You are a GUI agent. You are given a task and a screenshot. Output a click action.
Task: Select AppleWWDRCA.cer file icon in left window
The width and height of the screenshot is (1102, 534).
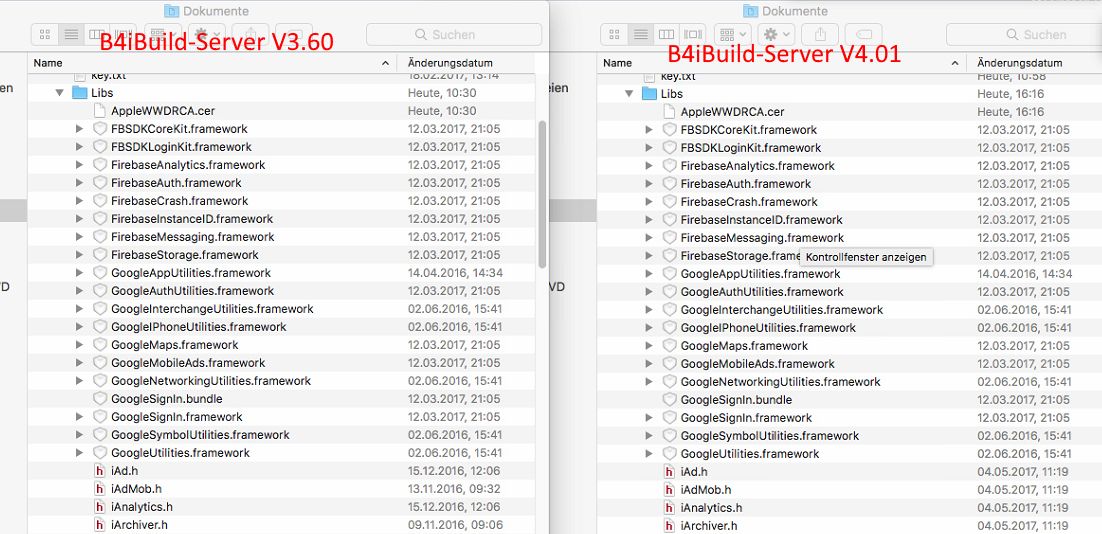pos(99,110)
